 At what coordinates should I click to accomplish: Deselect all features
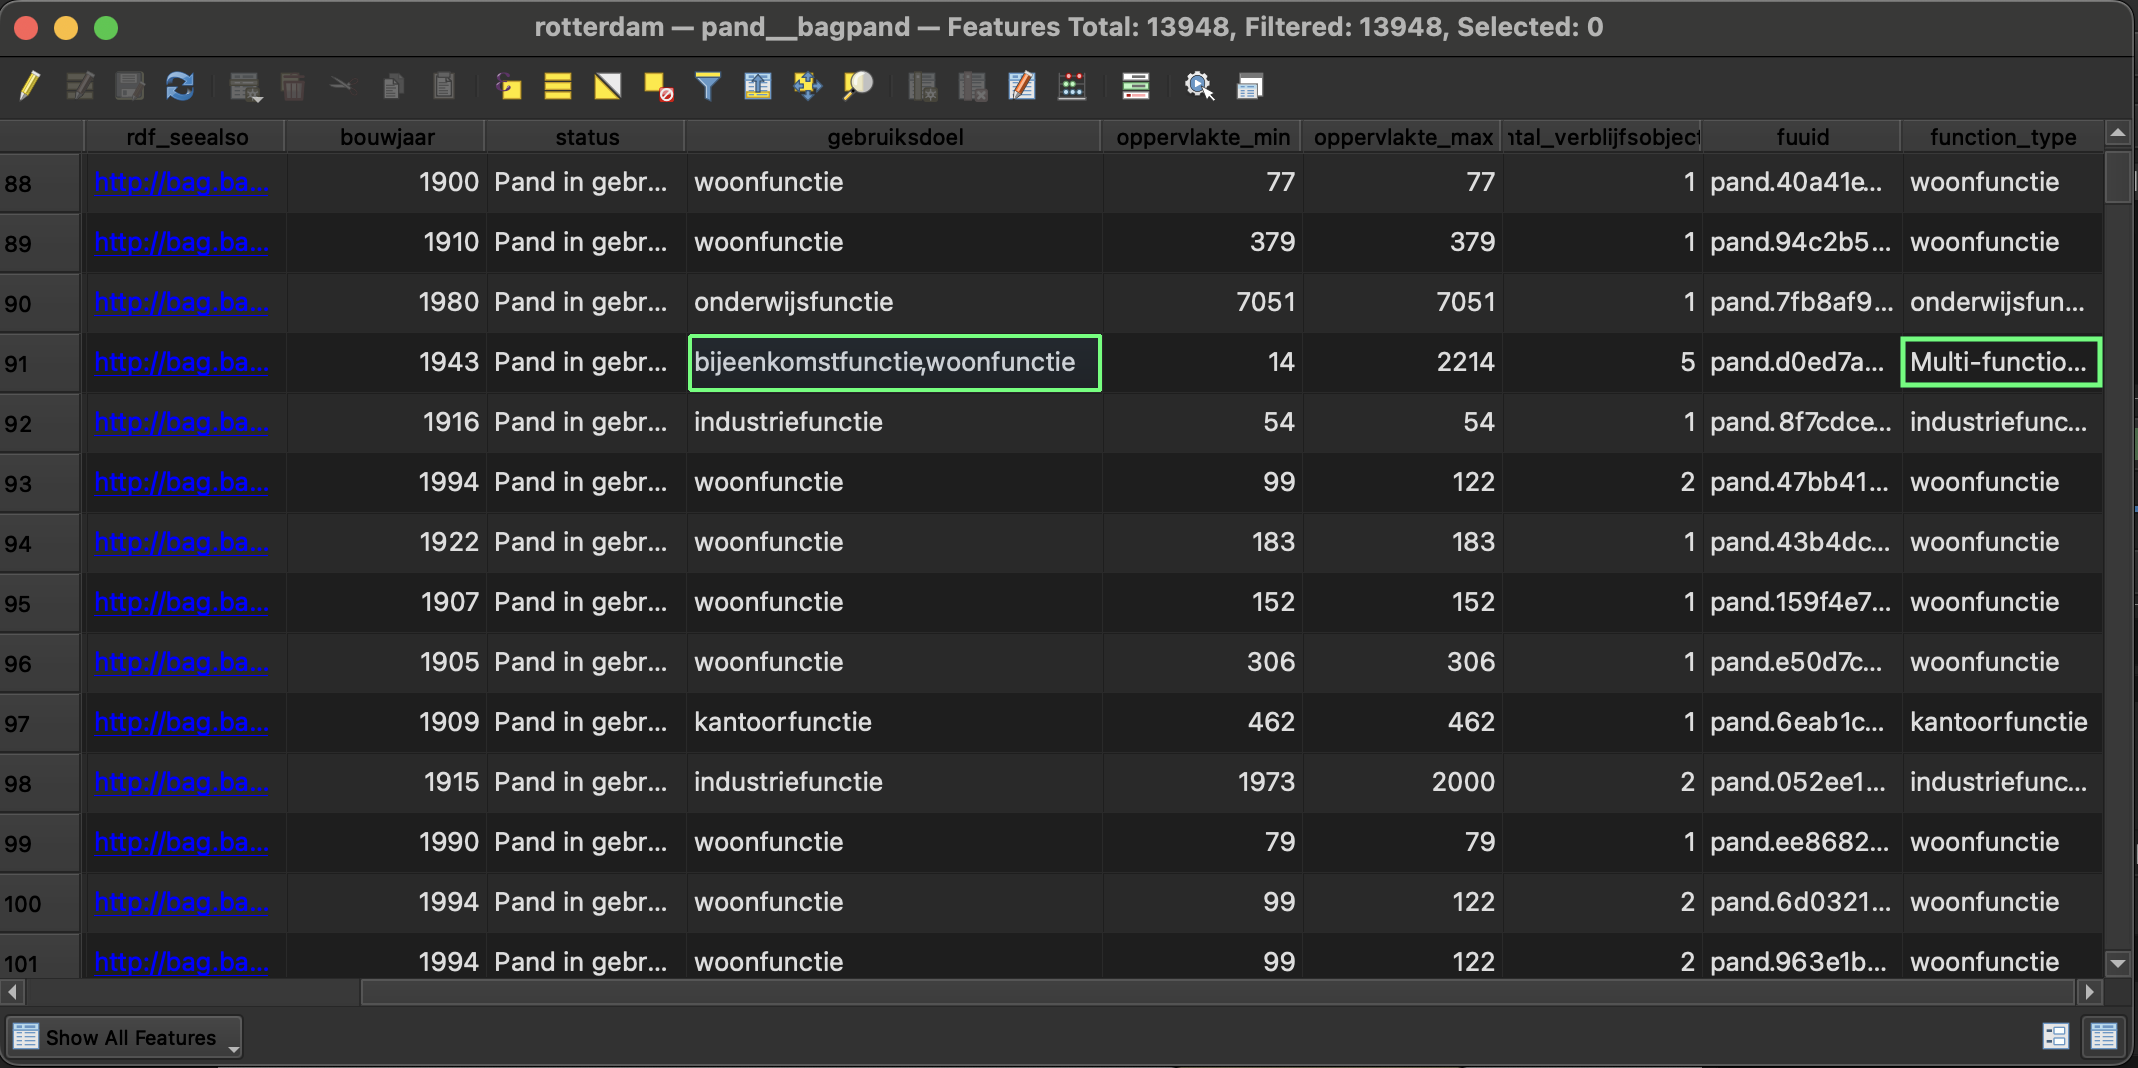click(658, 86)
